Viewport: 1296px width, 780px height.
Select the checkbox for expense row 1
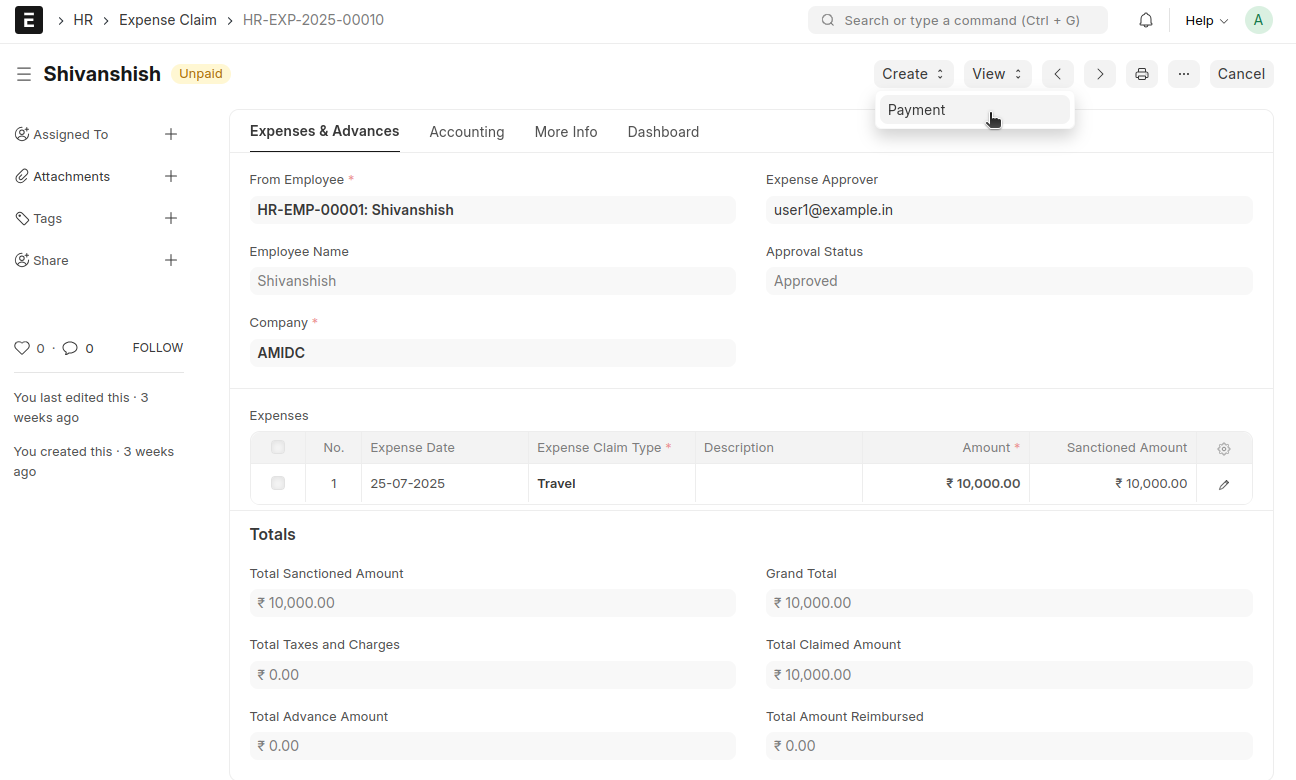(x=278, y=484)
